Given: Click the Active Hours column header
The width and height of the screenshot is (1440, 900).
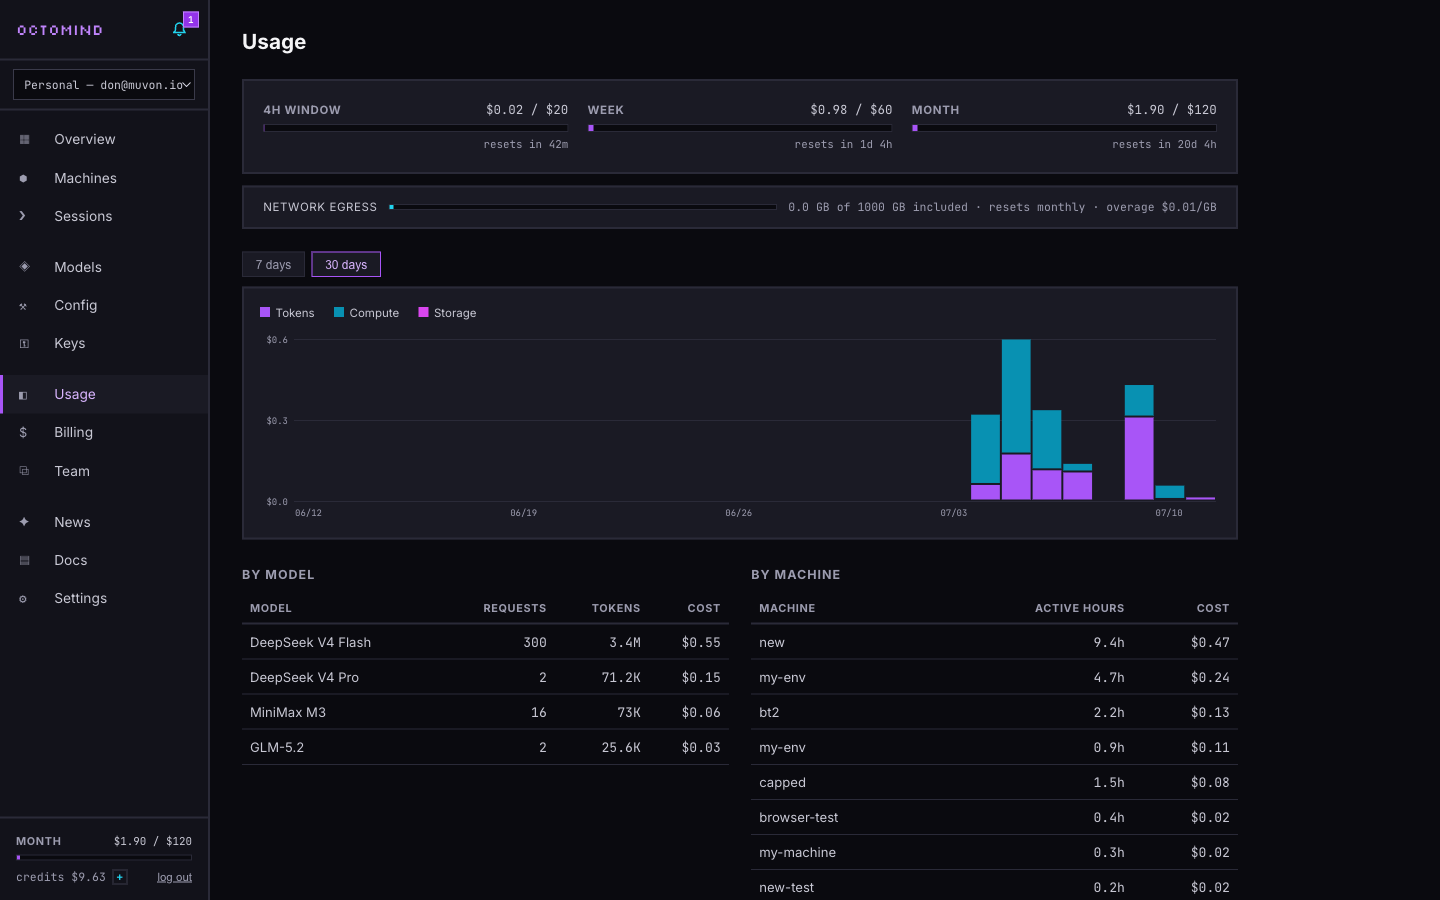Looking at the screenshot, I should (1079, 608).
